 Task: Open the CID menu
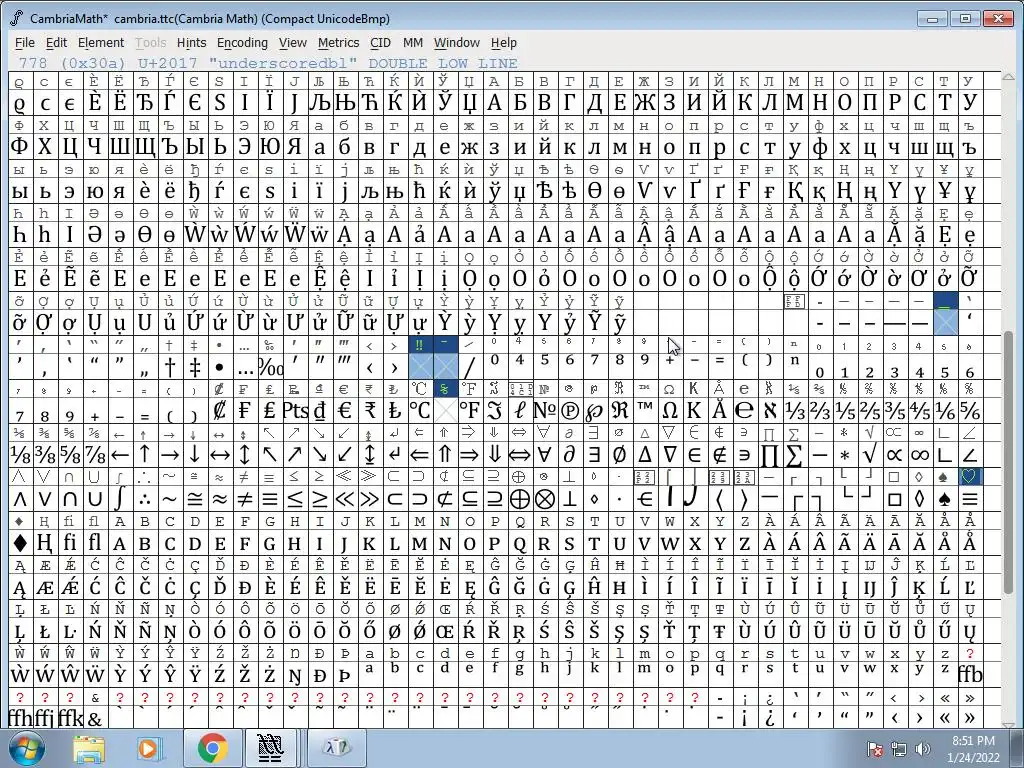[380, 42]
